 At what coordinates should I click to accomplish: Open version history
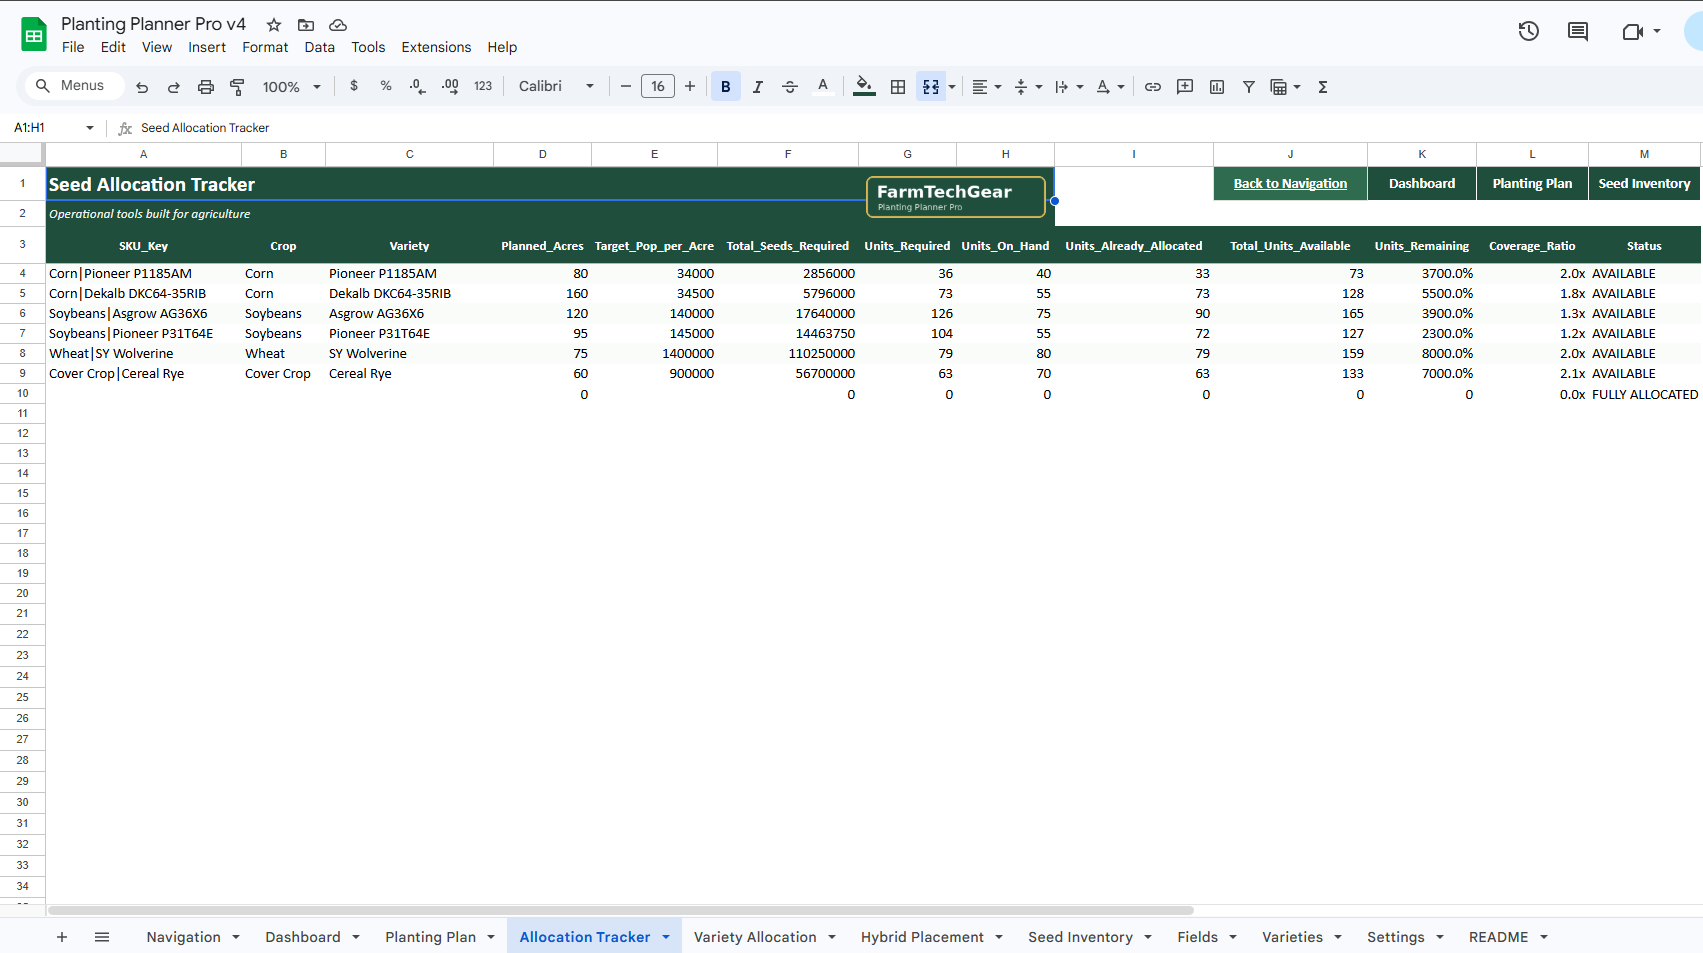pyautogui.click(x=1528, y=31)
